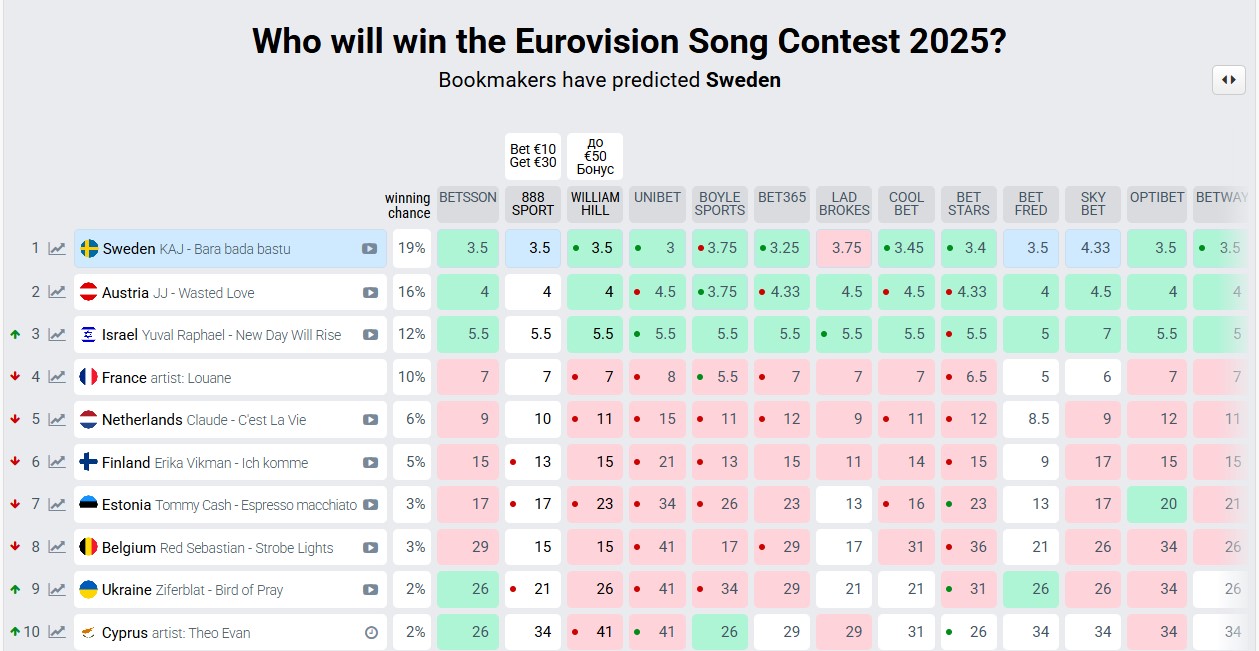Play the video for Finland's Ich komme
This screenshot has height=651, width=1259.
(370, 463)
